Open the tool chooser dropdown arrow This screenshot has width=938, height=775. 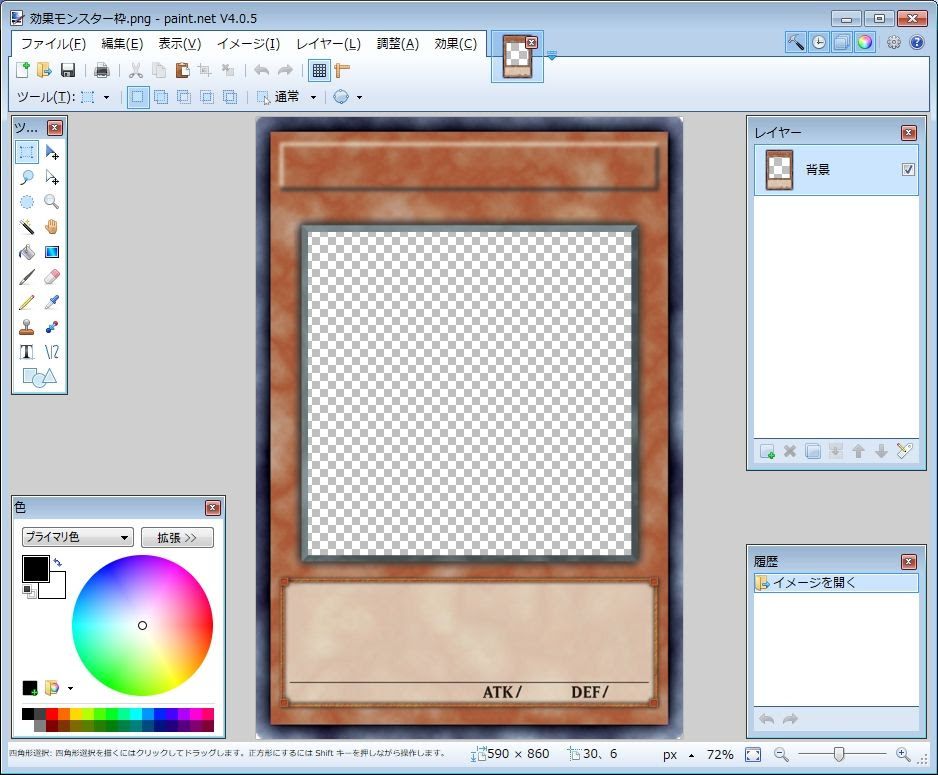pyautogui.click(x=106, y=97)
